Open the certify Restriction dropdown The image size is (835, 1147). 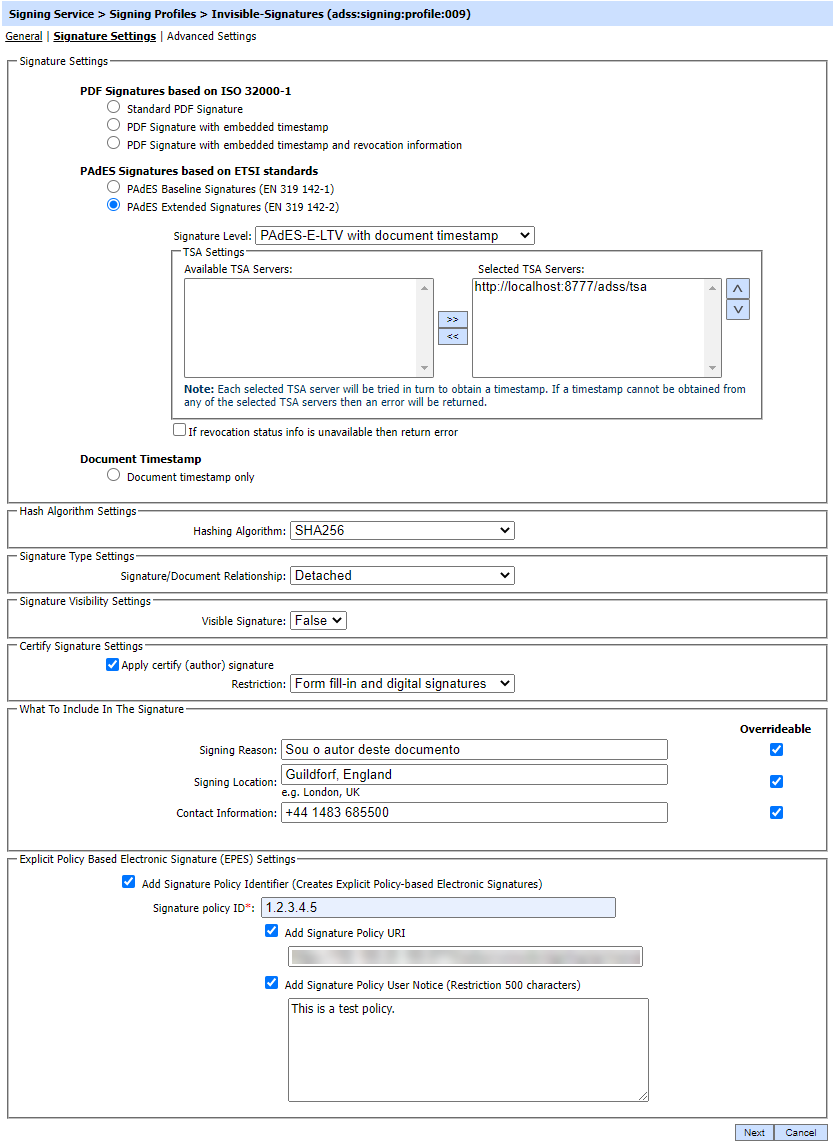pyautogui.click(x=402, y=684)
